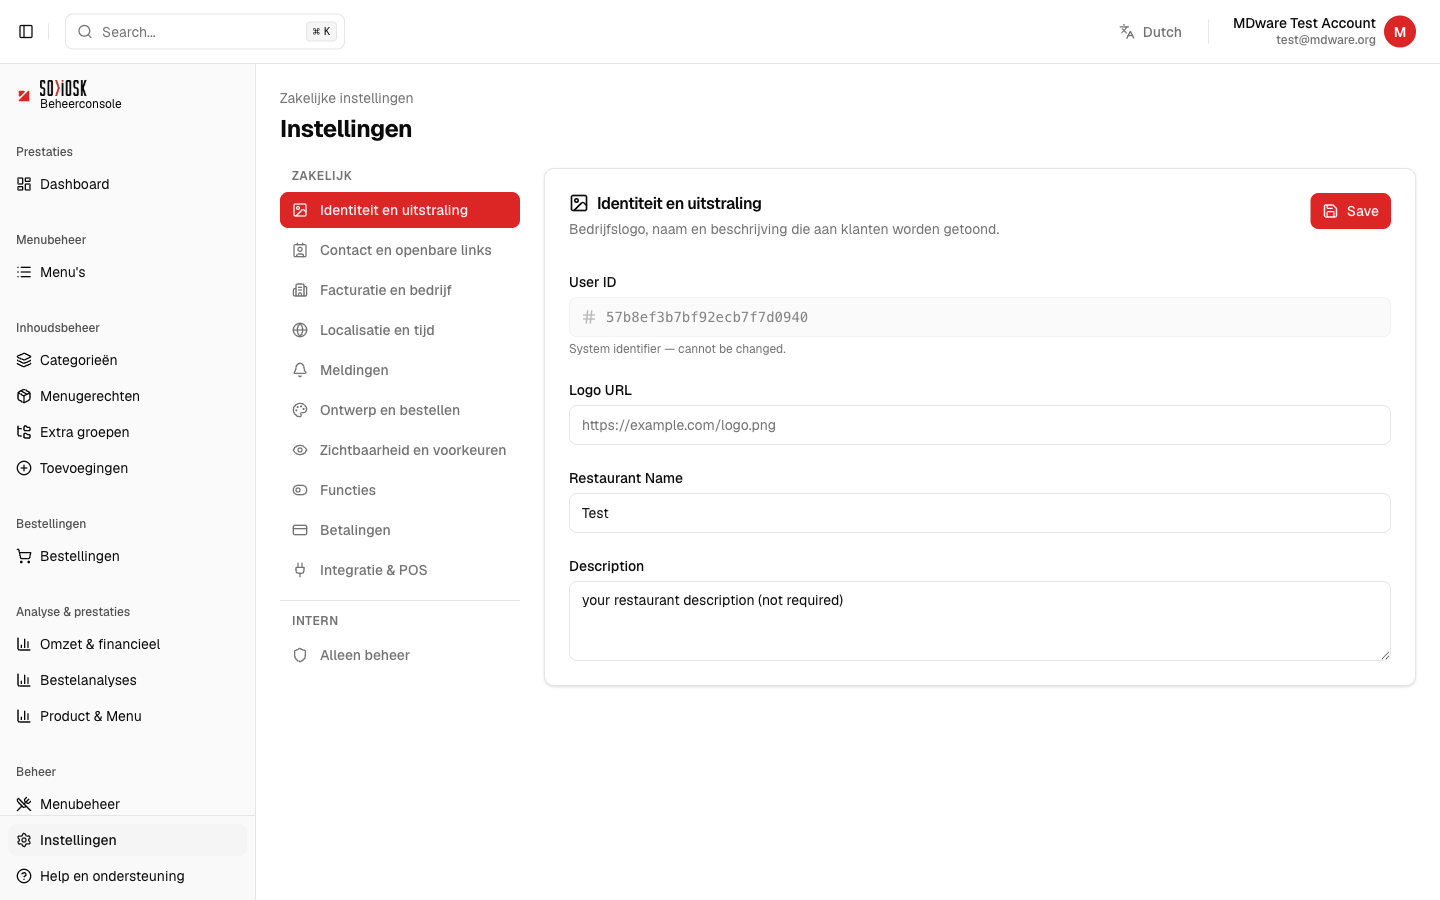Viewport: 1440px width, 900px height.
Task: Click the search magnifier icon
Action: tap(85, 32)
